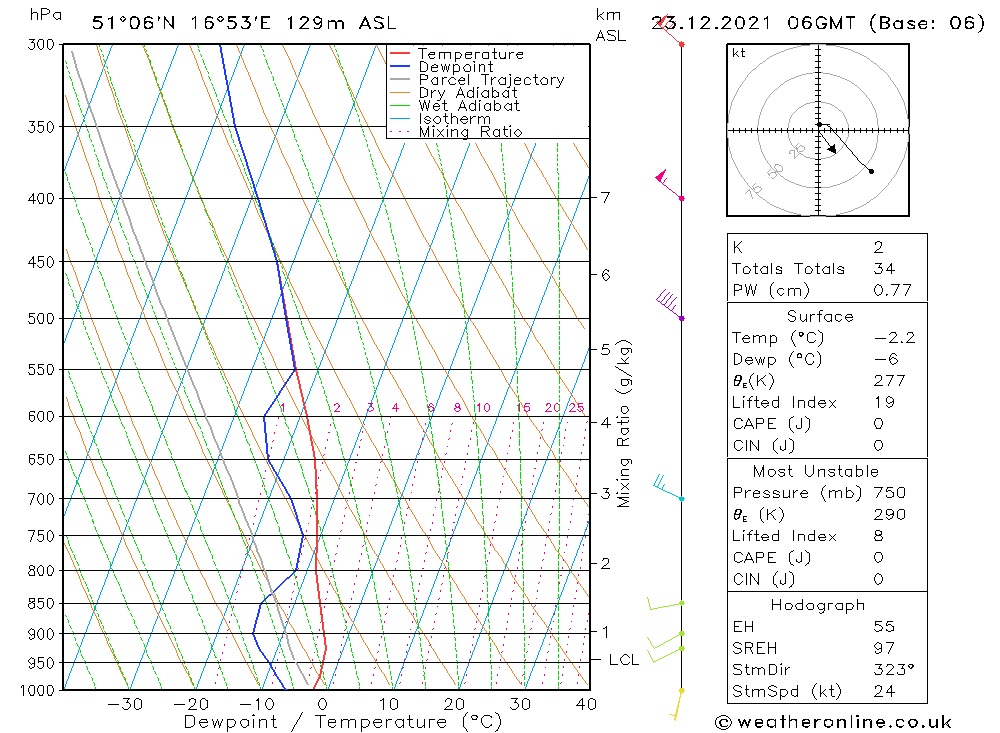
Task: Click the 'Parcel Trajectory' legend entry
Action: (x=491, y=80)
